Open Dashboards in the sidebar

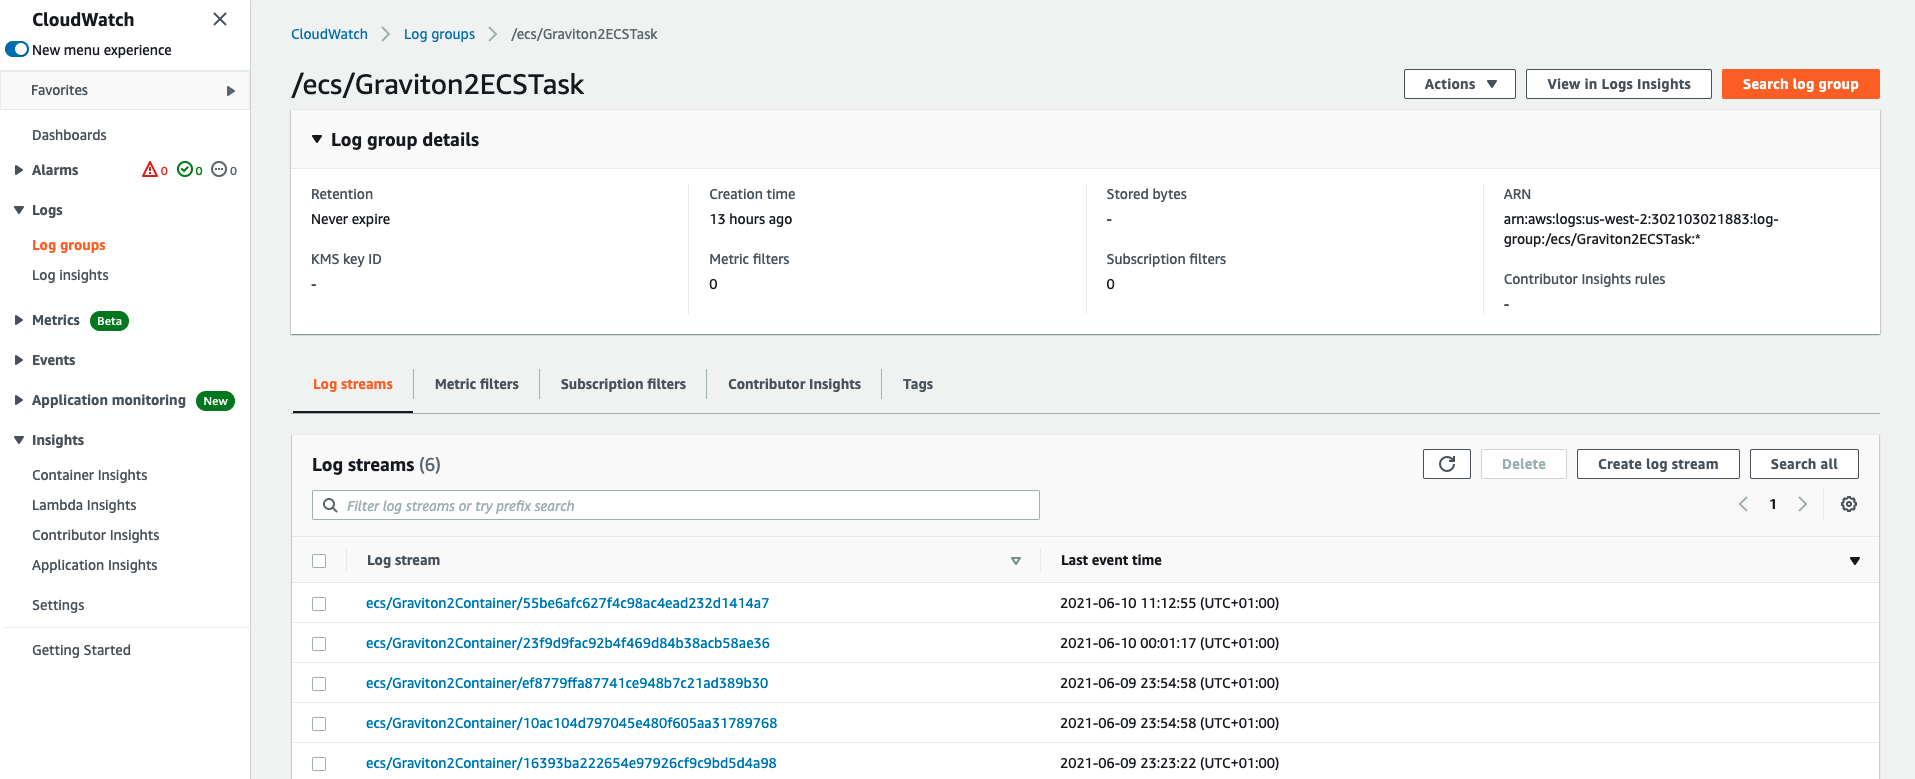click(69, 135)
